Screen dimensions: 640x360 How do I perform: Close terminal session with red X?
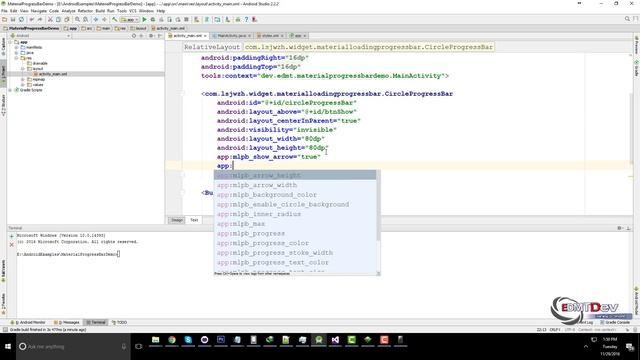[x=11, y=245]
